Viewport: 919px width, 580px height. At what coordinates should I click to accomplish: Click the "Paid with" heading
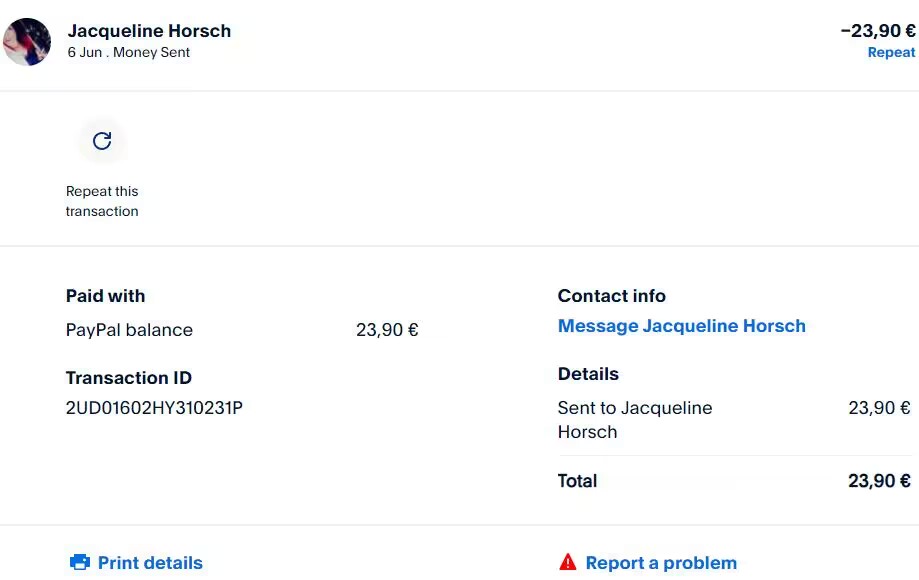[x=105, y=296]
